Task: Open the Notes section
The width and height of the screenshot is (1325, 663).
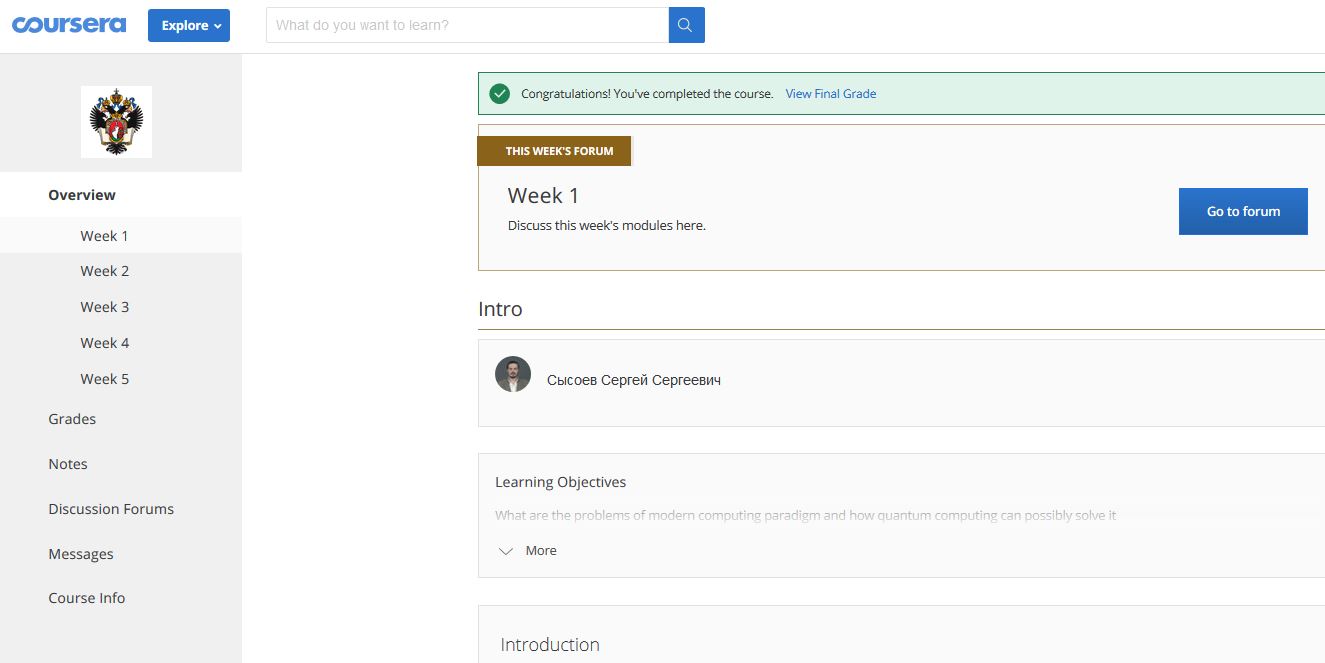Action: click(x=68, y=464)
